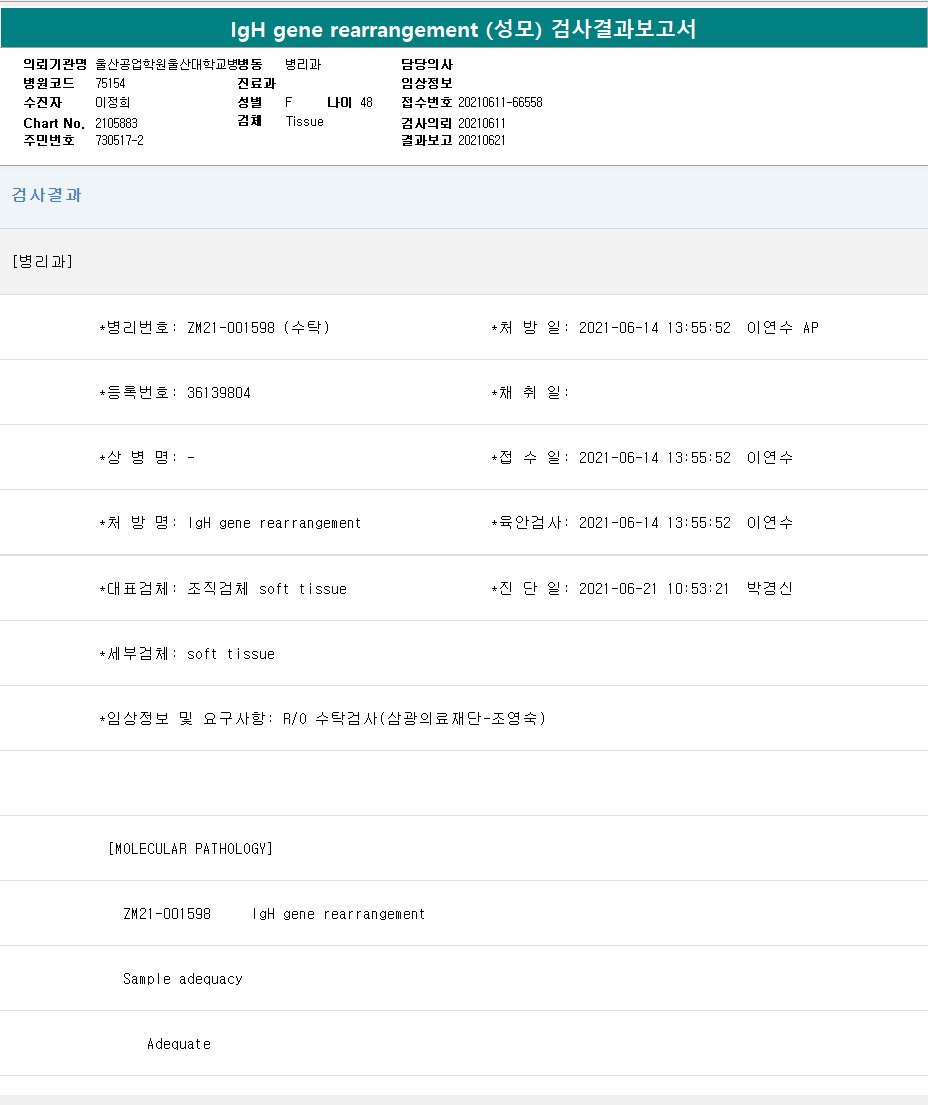Click the report title 'IgH gene rearrangement (성모) 검사결과보고서'
Image resolution: width=928 pixels, height=1105 pixels.
tap(463, 29)
